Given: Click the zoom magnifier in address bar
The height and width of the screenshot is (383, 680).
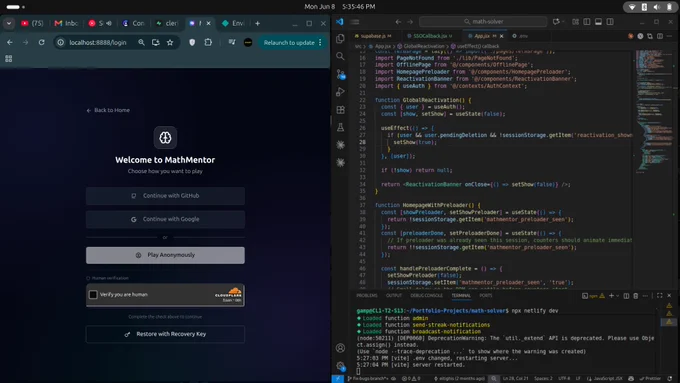Looking at the screenshot, I should point(141,43).
